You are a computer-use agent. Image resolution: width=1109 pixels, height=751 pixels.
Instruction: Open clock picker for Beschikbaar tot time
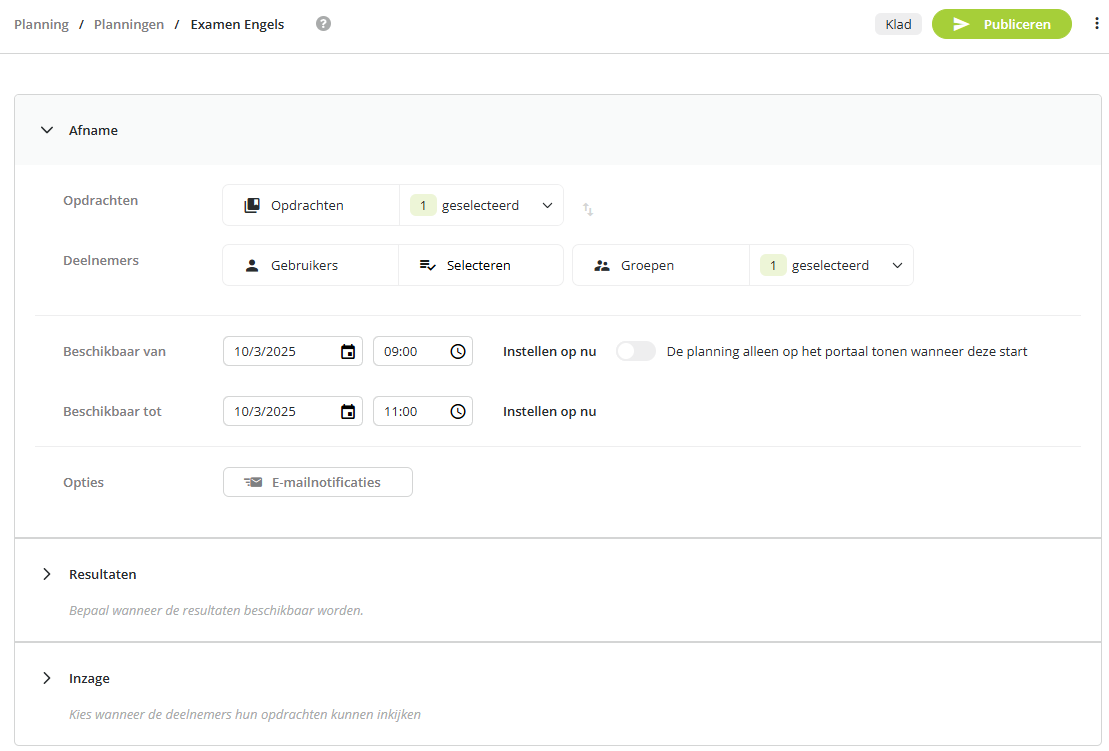click(x=458, y=412)
